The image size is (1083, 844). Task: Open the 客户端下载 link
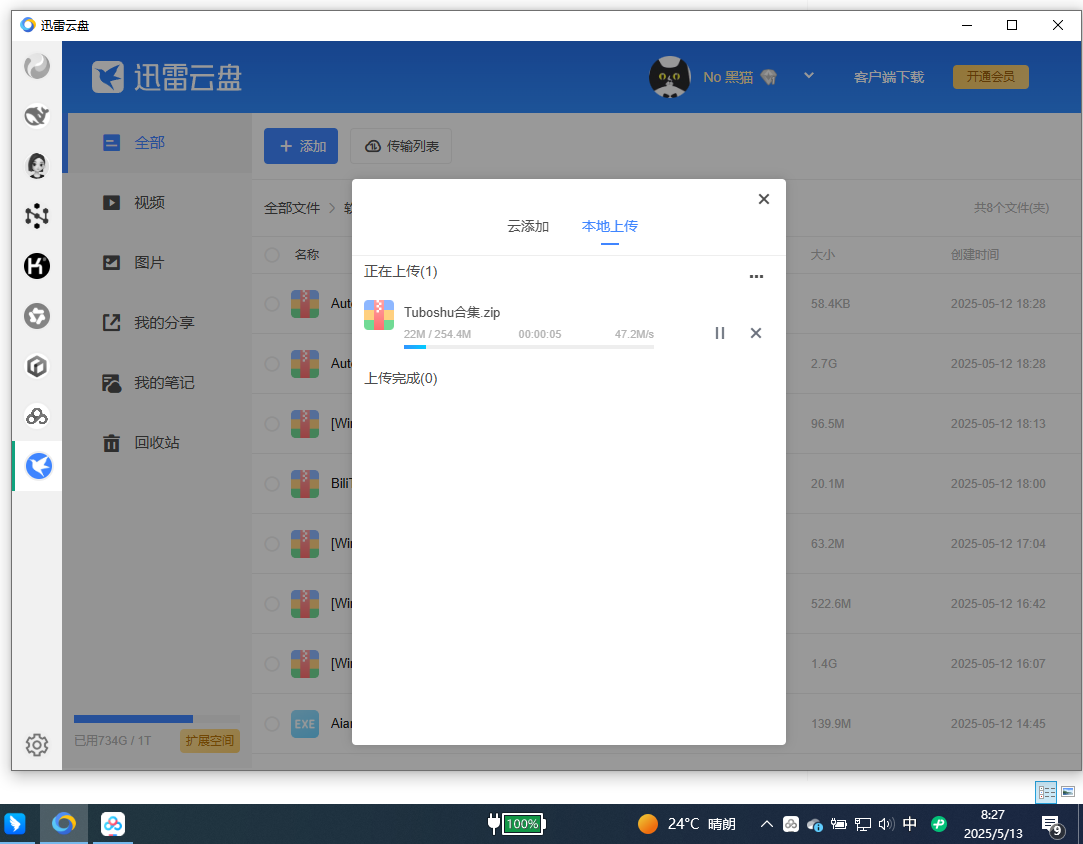[x=888, y=77]
